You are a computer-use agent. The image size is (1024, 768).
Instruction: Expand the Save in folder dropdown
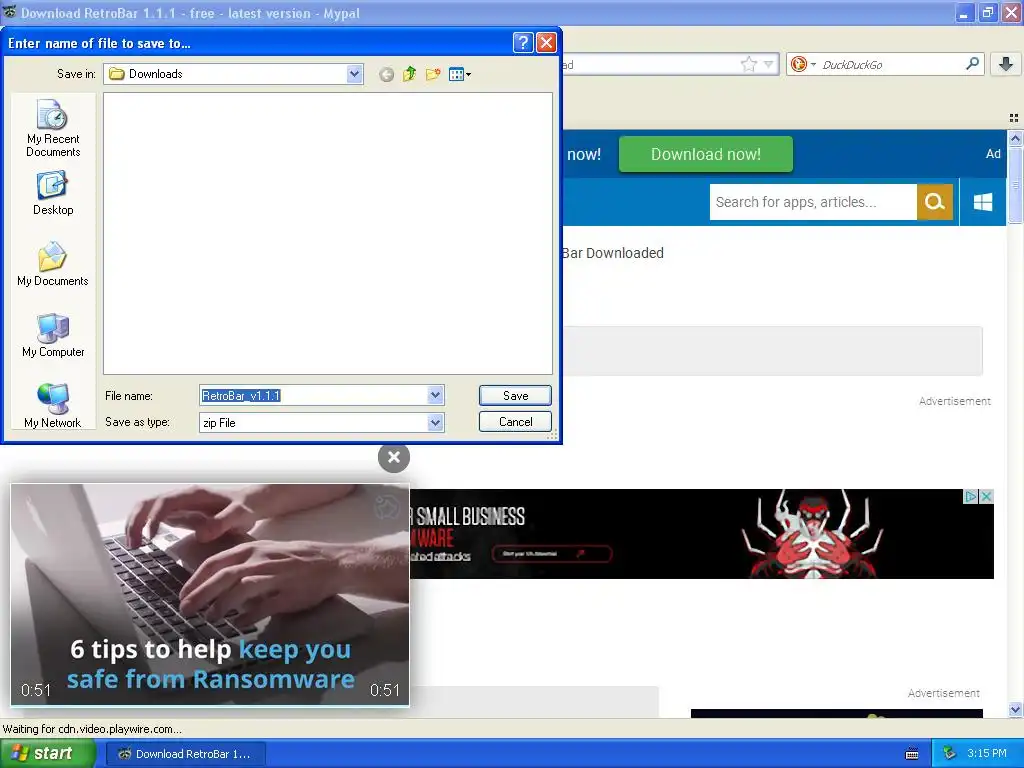pyautogui.click(x=355, y=74)
